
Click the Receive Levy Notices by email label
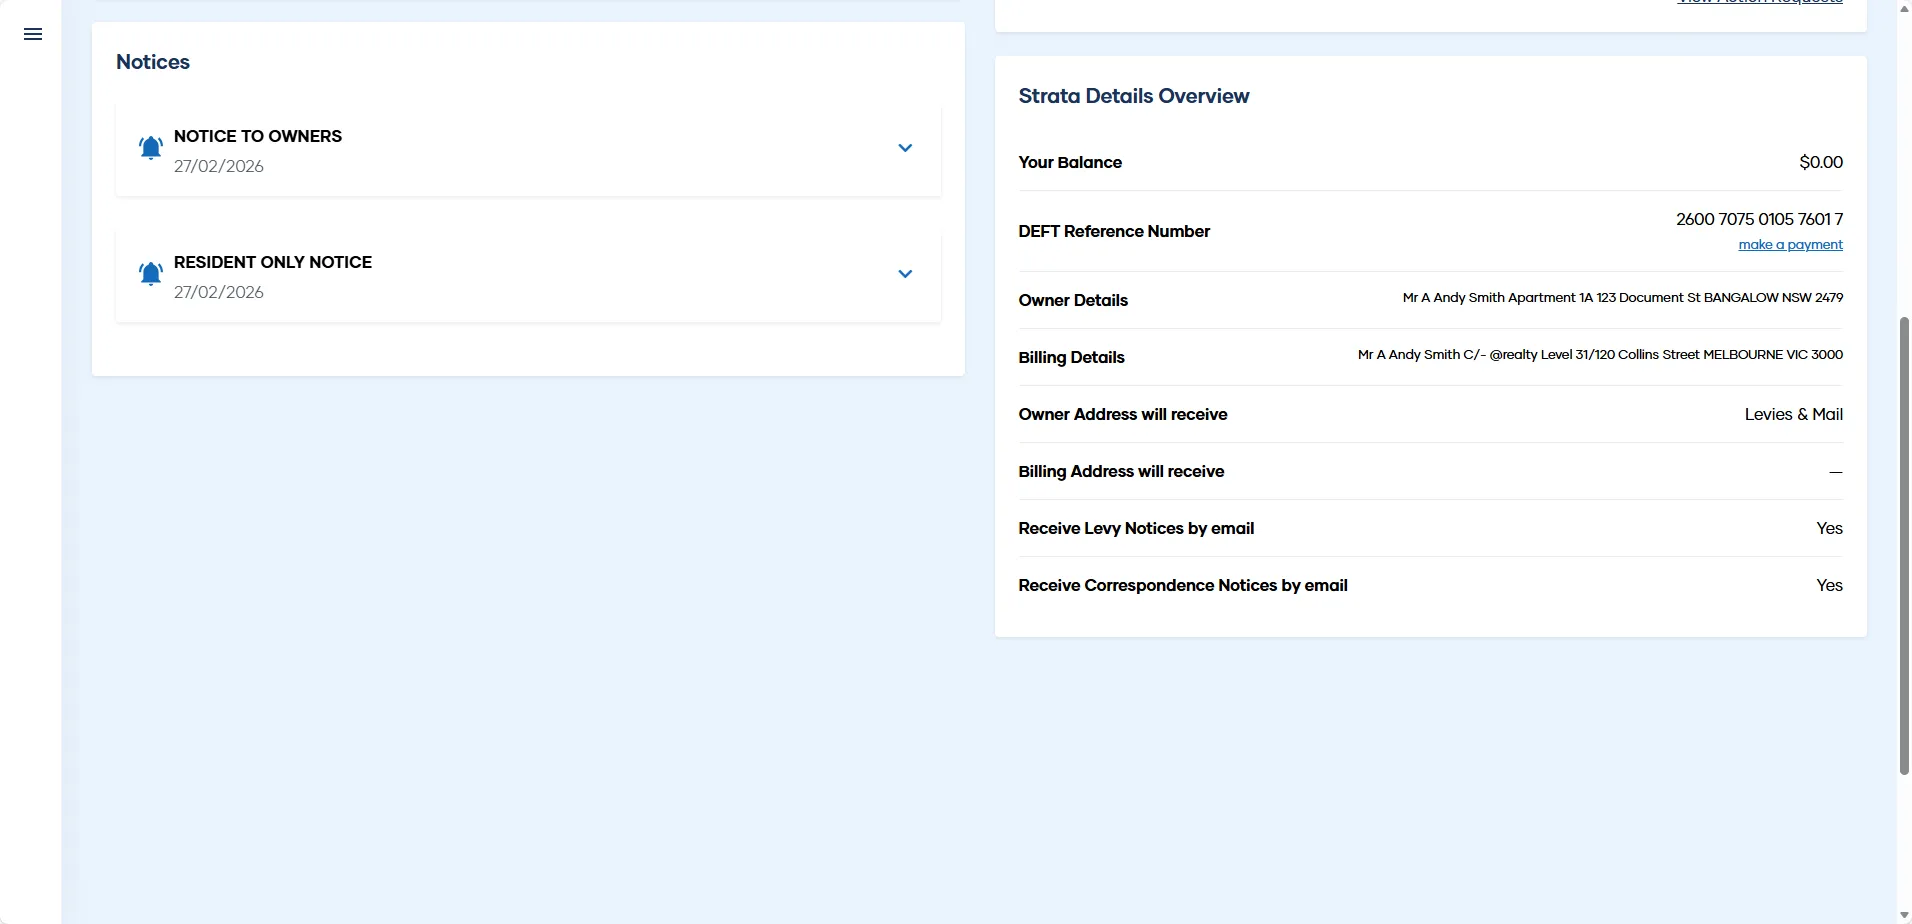point(1136,528)
